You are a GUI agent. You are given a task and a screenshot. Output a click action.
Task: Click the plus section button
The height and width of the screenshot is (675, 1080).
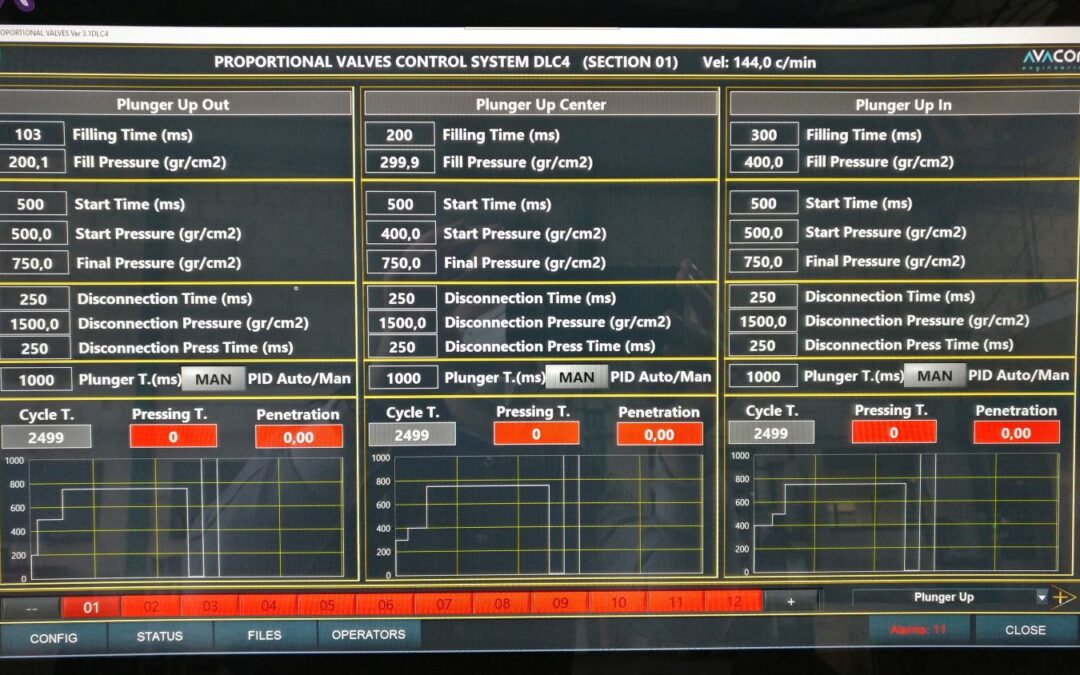pos(791,601)
